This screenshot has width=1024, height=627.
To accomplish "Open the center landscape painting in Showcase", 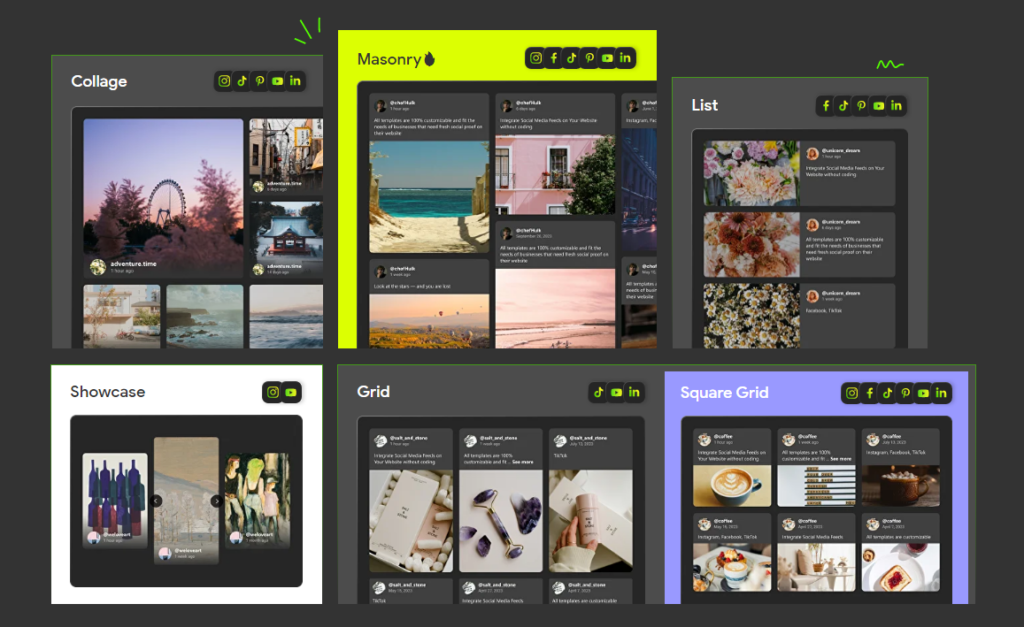I will (x=186, y=500).
